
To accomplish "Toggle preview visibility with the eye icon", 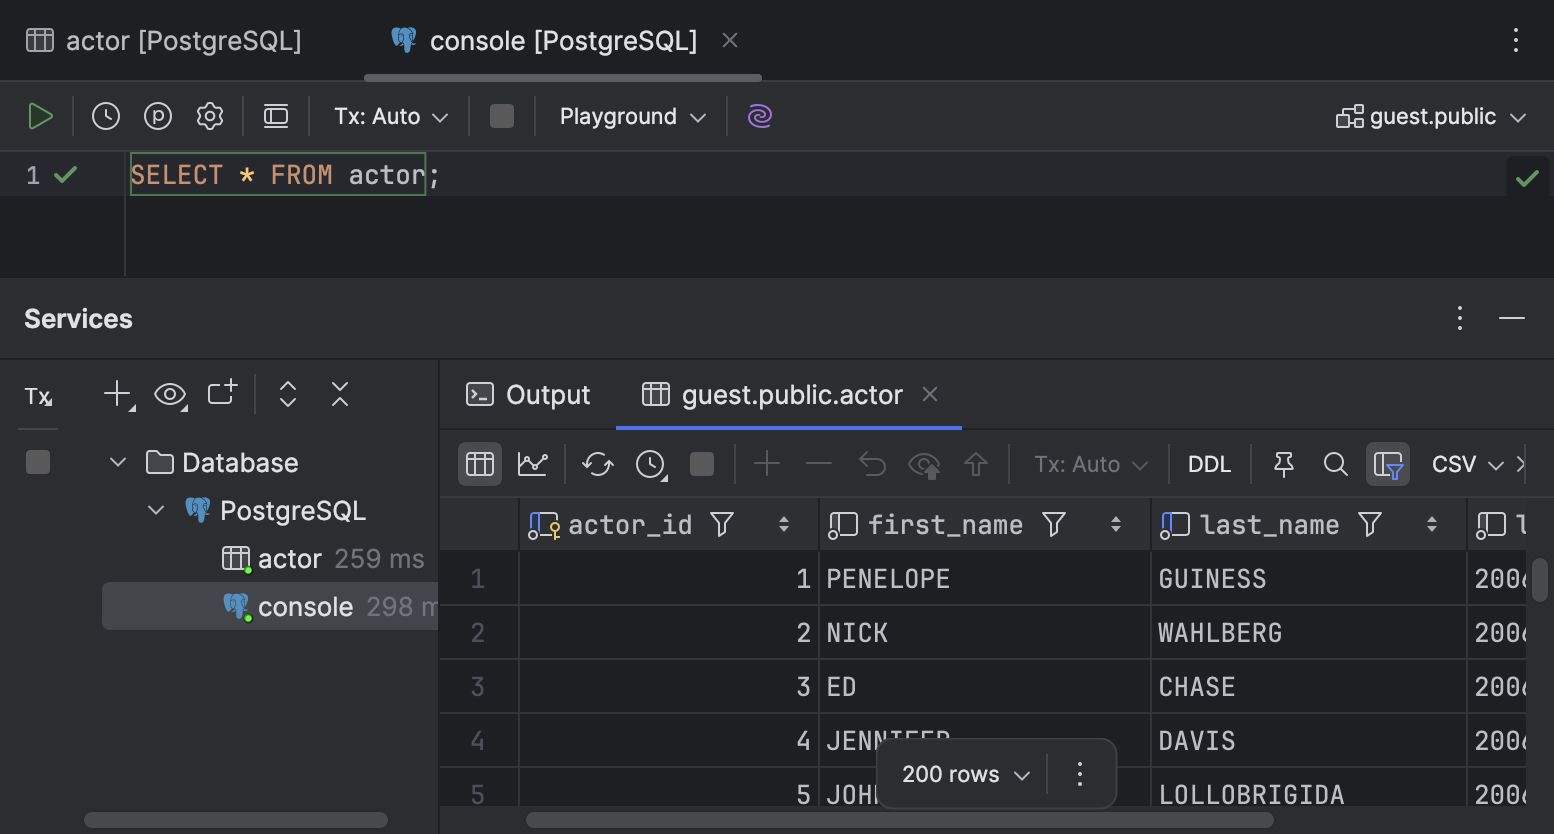I will (x=170, y=395).
